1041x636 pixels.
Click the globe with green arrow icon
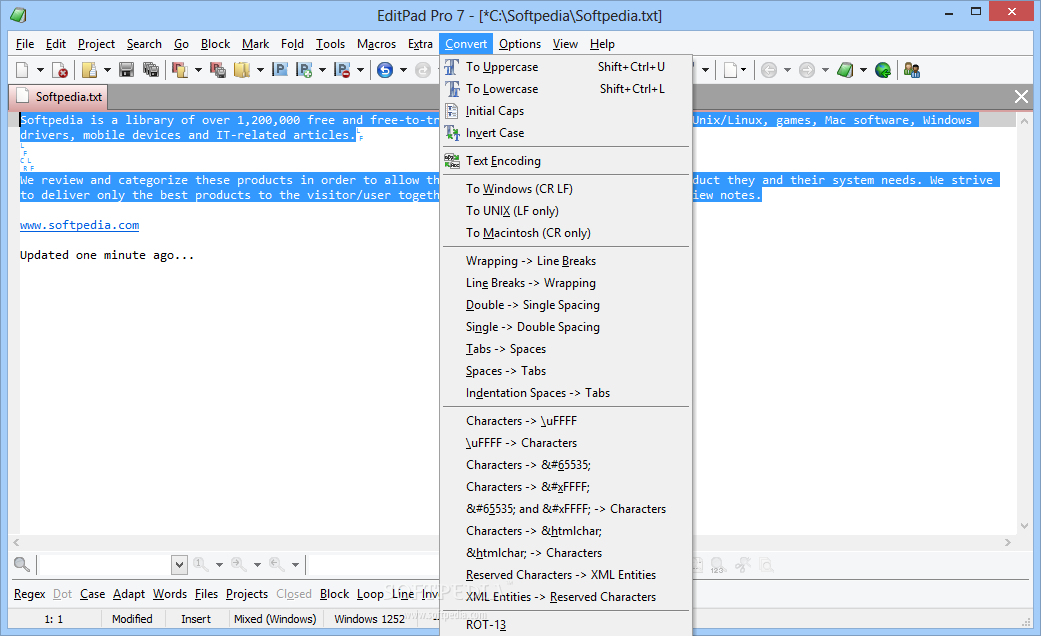pos(882,70)
